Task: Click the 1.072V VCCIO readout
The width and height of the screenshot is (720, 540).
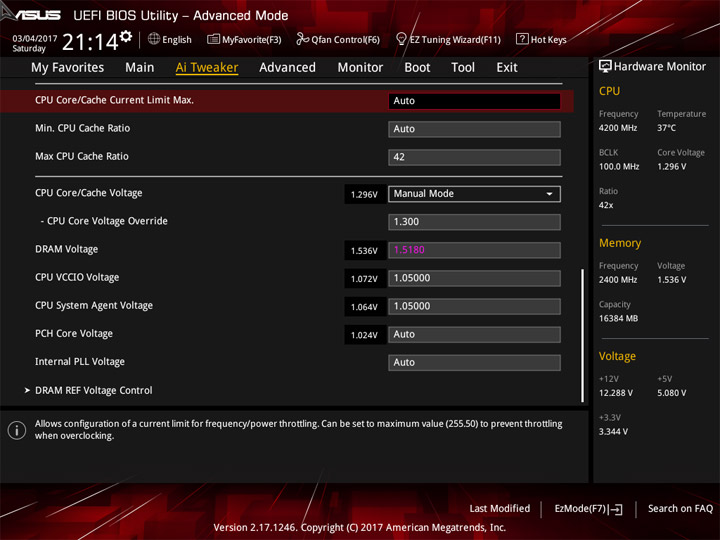Action: point(364,279)
